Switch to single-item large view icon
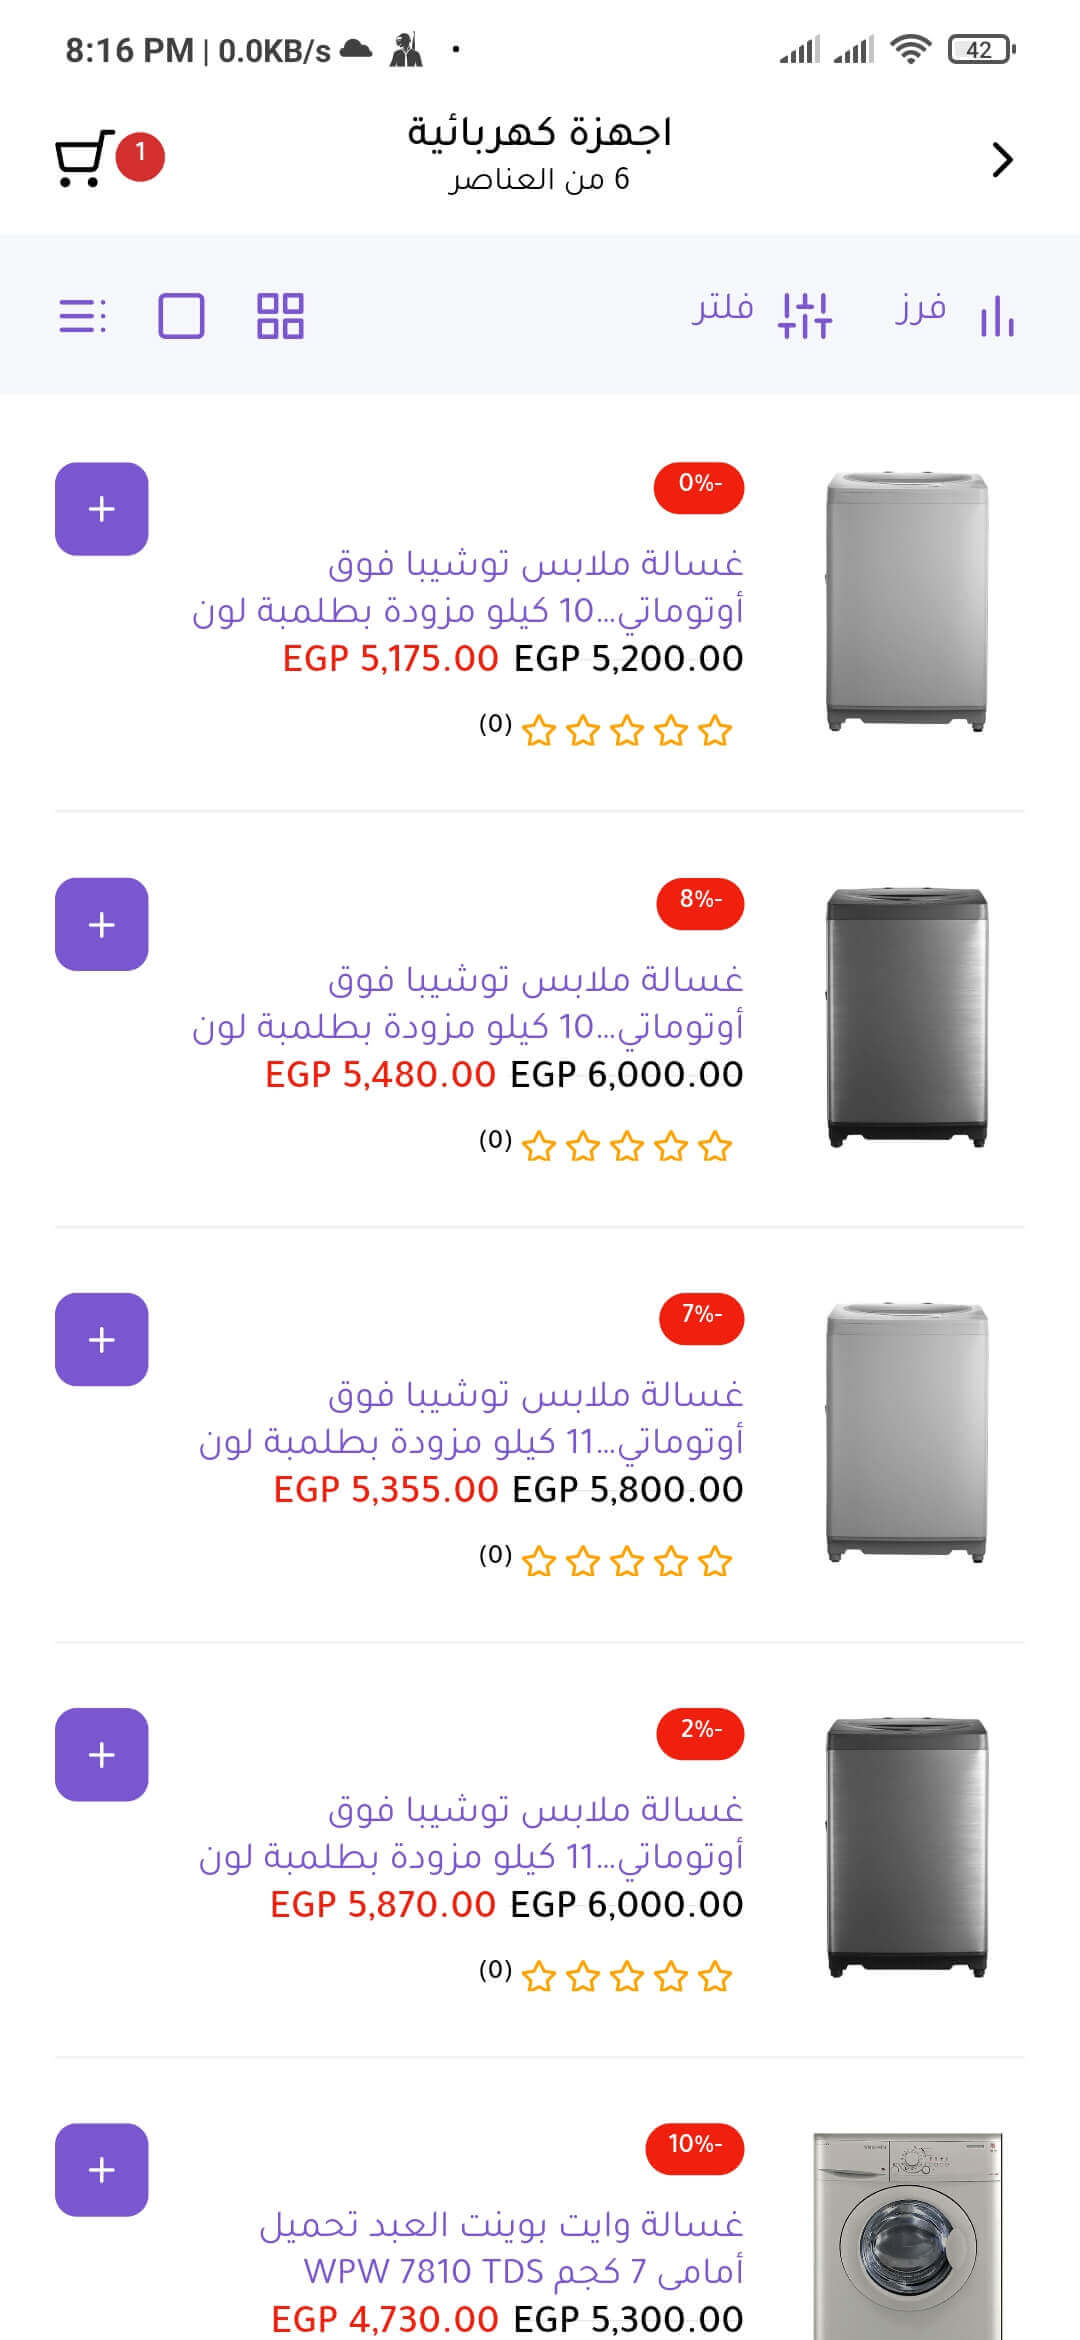1080x2340 pixels. coord(181,316)
